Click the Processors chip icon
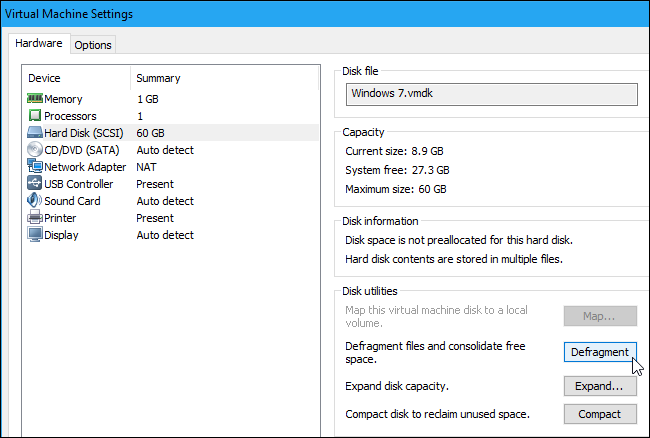 (x=35, y=116)
